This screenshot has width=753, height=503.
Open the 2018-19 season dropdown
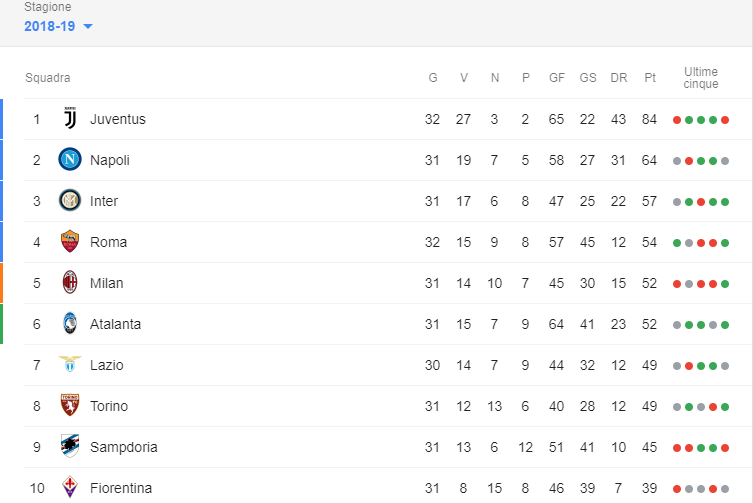58,26
